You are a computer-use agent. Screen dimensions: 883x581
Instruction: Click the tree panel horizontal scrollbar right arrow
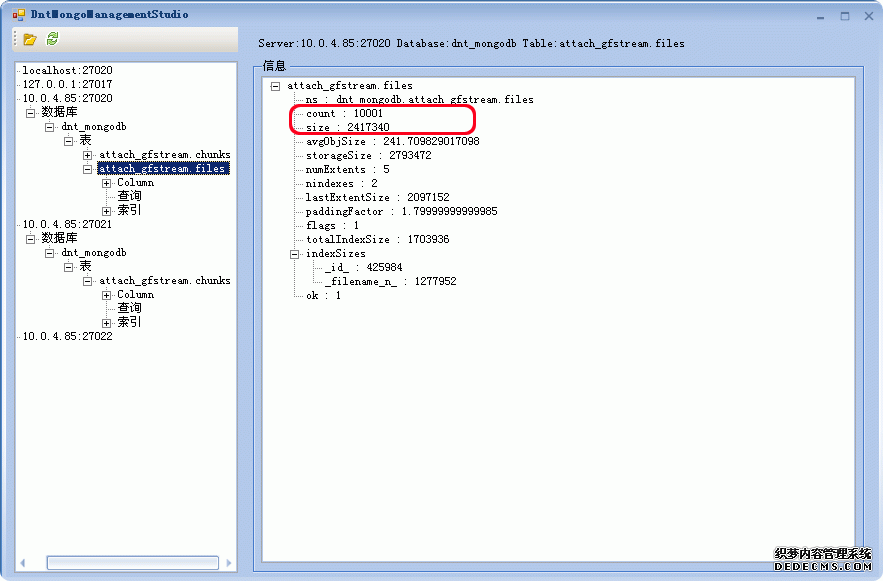pyautogui.click(x=229, y=563)
